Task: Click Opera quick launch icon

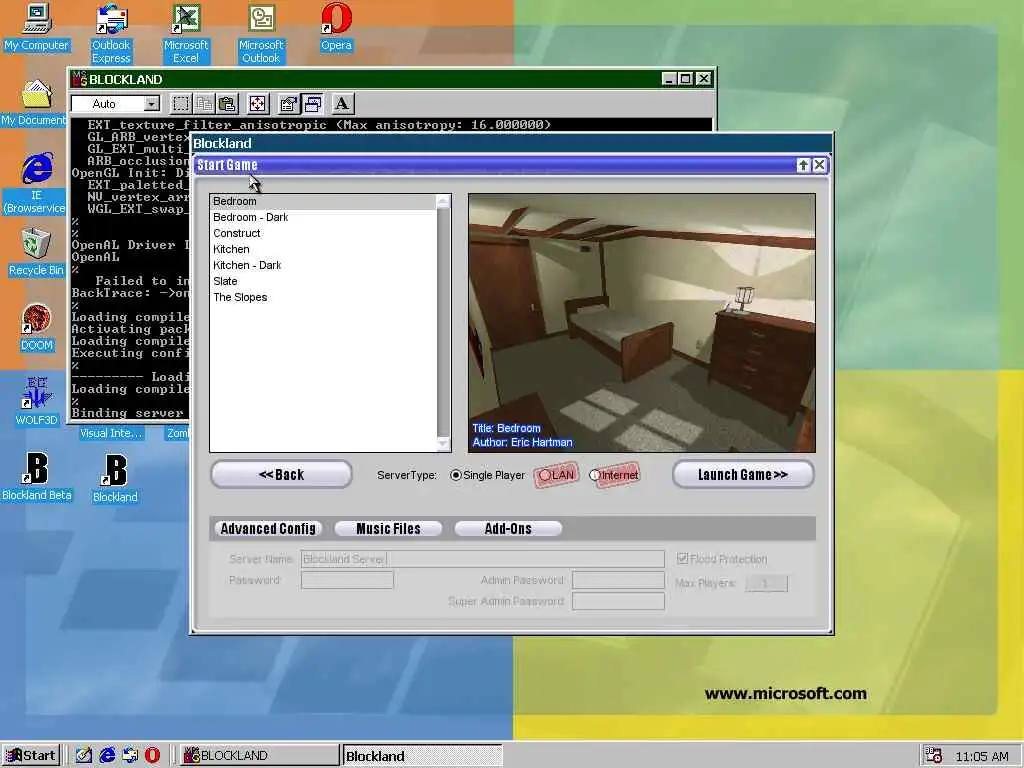Action: (152, 756)
